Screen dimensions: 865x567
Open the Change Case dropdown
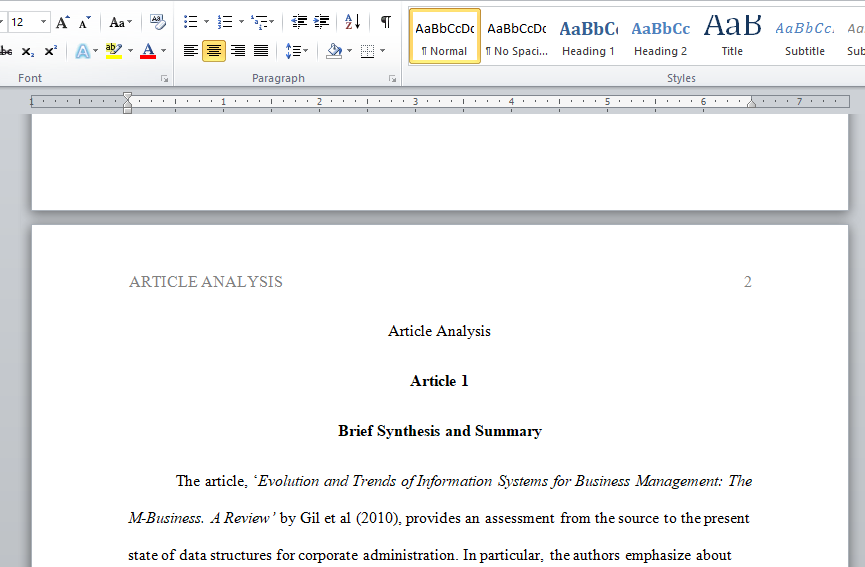point(120,23)
